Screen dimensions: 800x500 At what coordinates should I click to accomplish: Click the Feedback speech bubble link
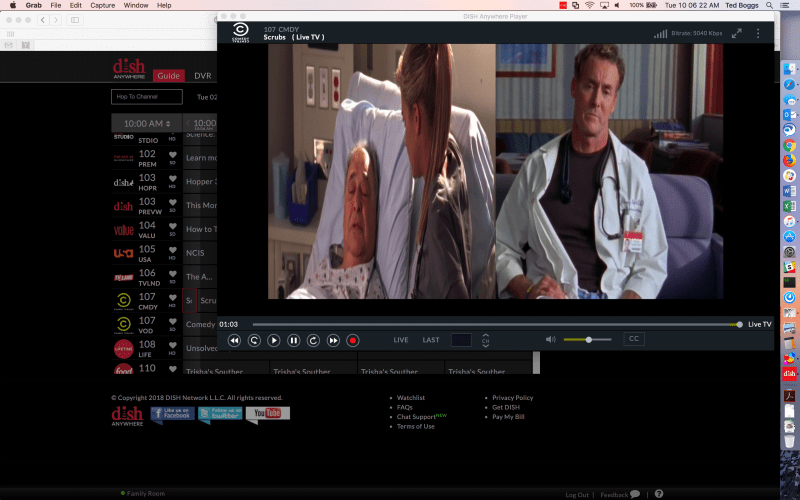point(620,494)
